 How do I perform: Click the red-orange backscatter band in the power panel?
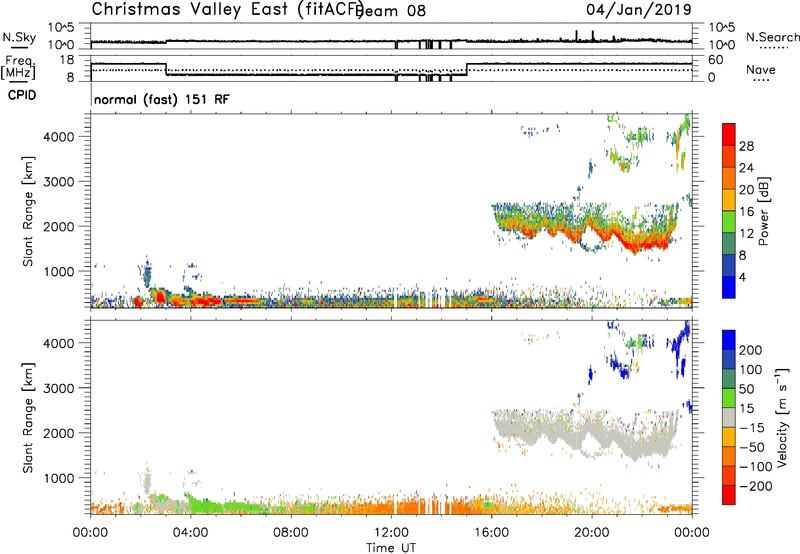point(587,231)
